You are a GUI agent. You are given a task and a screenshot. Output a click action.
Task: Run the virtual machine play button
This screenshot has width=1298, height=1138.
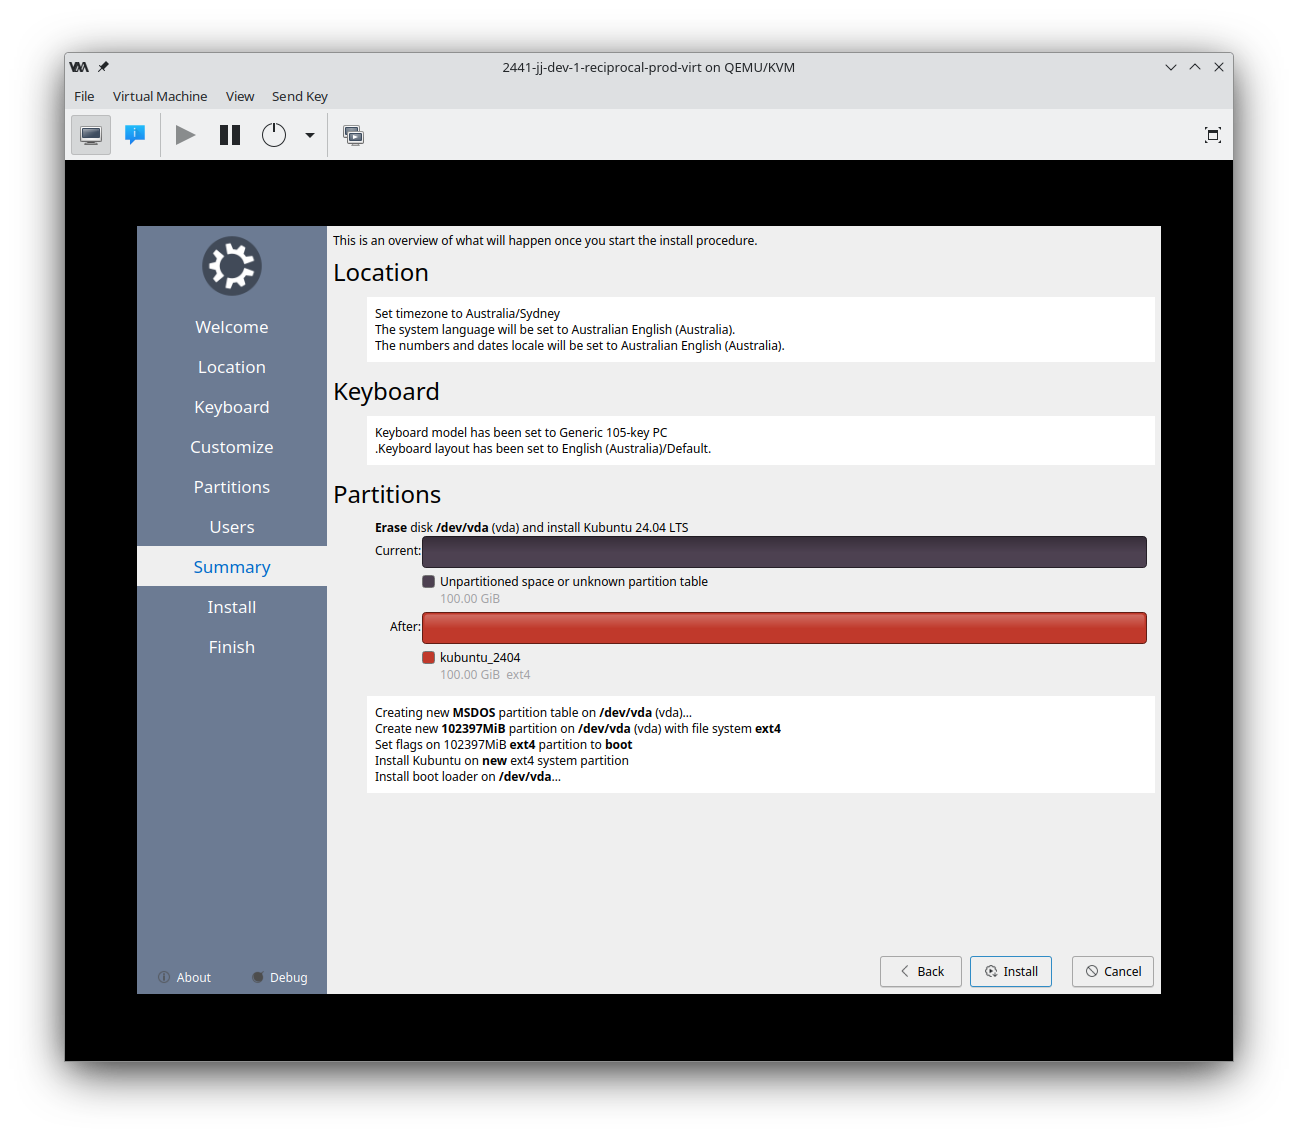(185, 135)
